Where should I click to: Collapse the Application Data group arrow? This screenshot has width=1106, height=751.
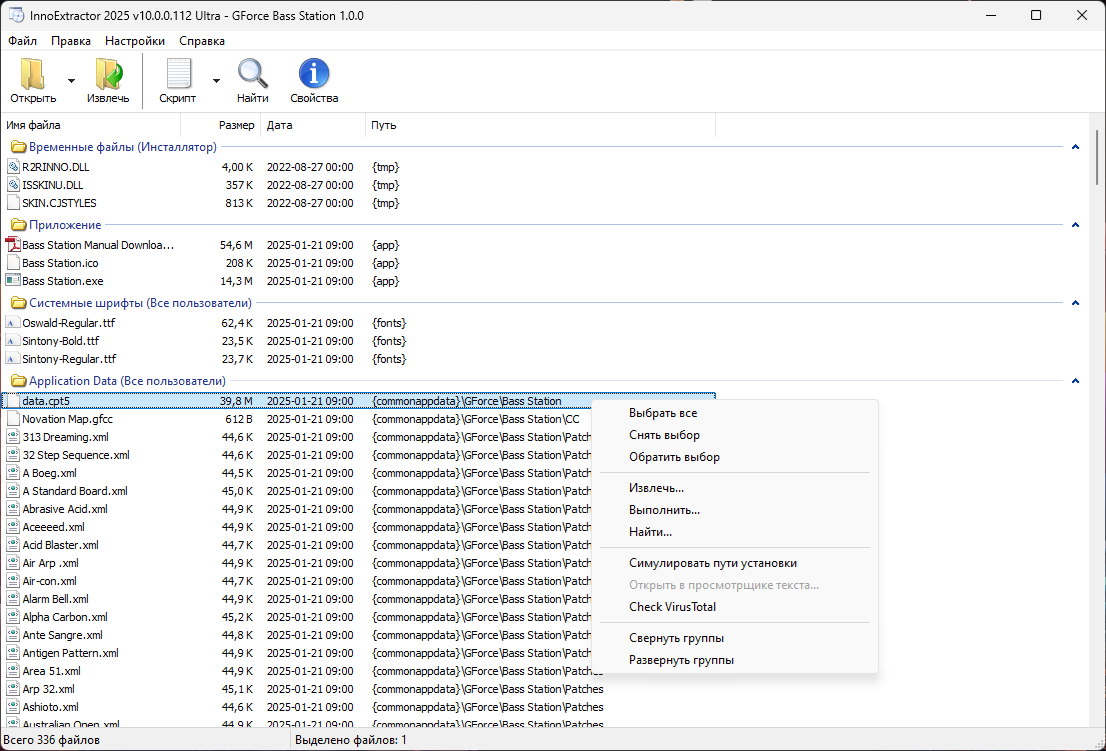(1075, 381)
